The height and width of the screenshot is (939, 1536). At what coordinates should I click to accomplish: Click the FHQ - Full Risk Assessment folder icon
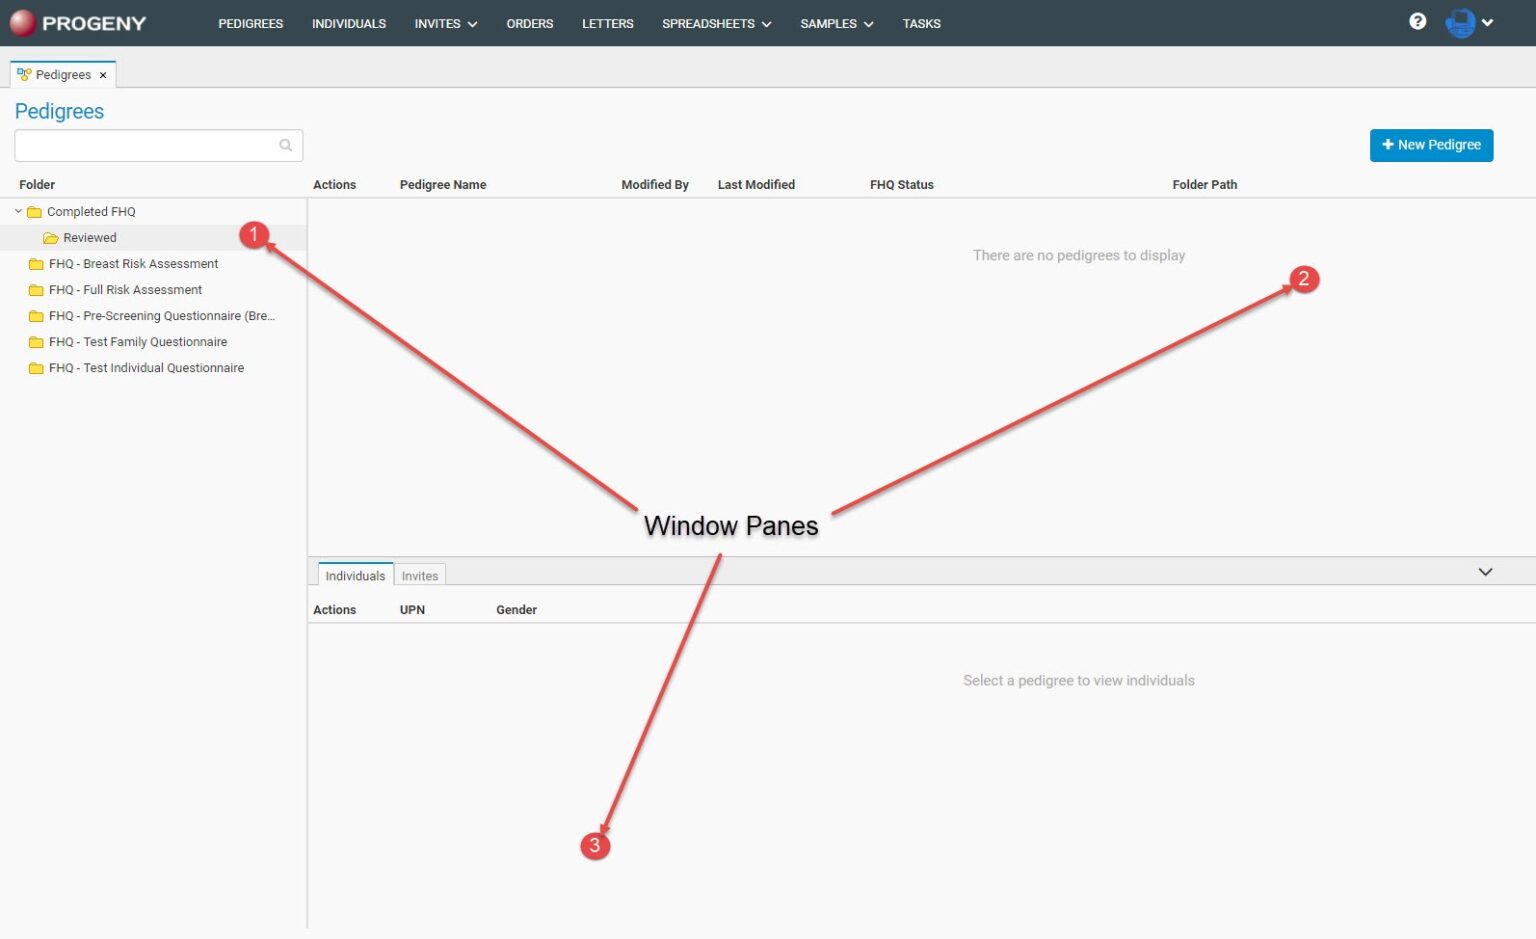[35, 289]
